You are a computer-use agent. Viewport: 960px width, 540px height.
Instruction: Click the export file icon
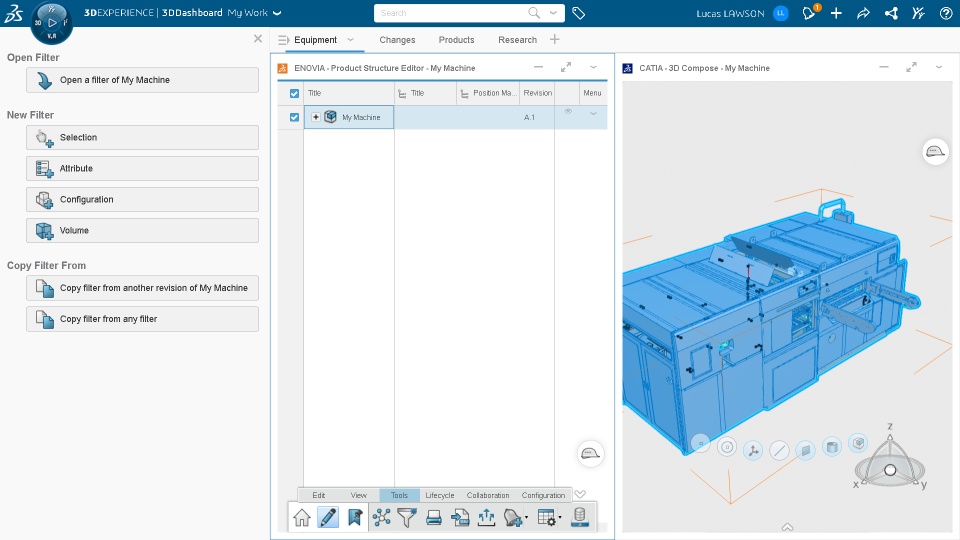click(x=460, y=518)
